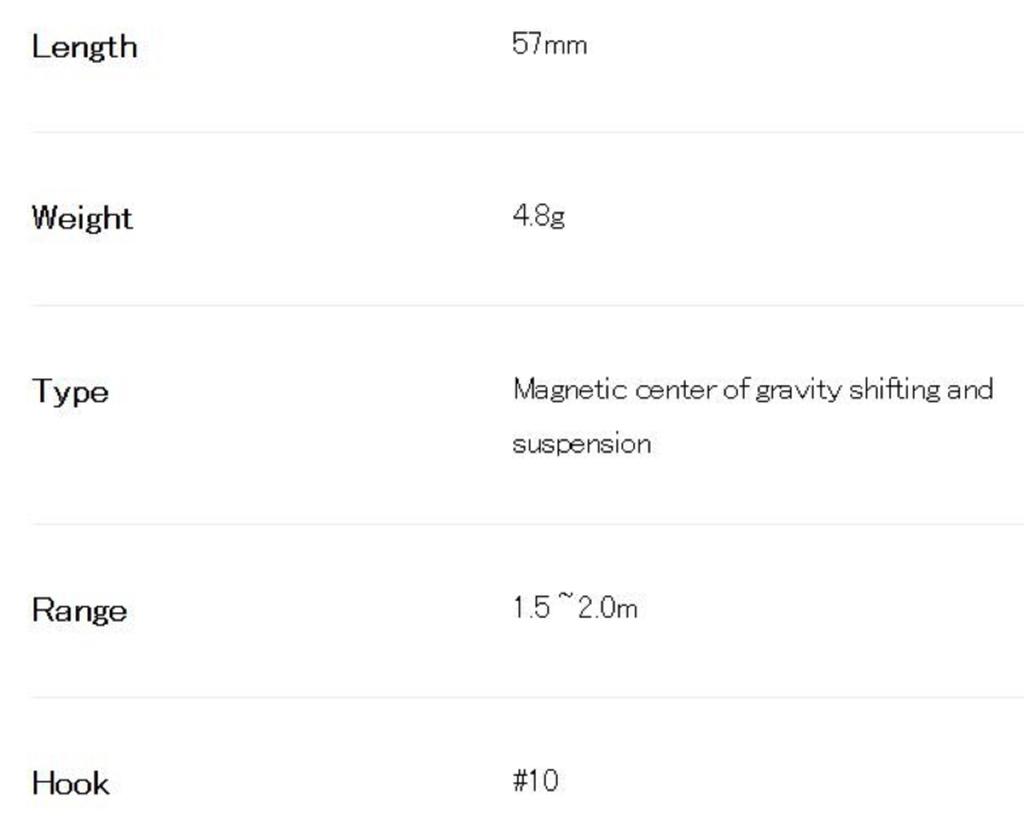1024x828 pixels.
Task: Select the word suspension on second line
Action: pyautogui.click(x=581, y=444)
